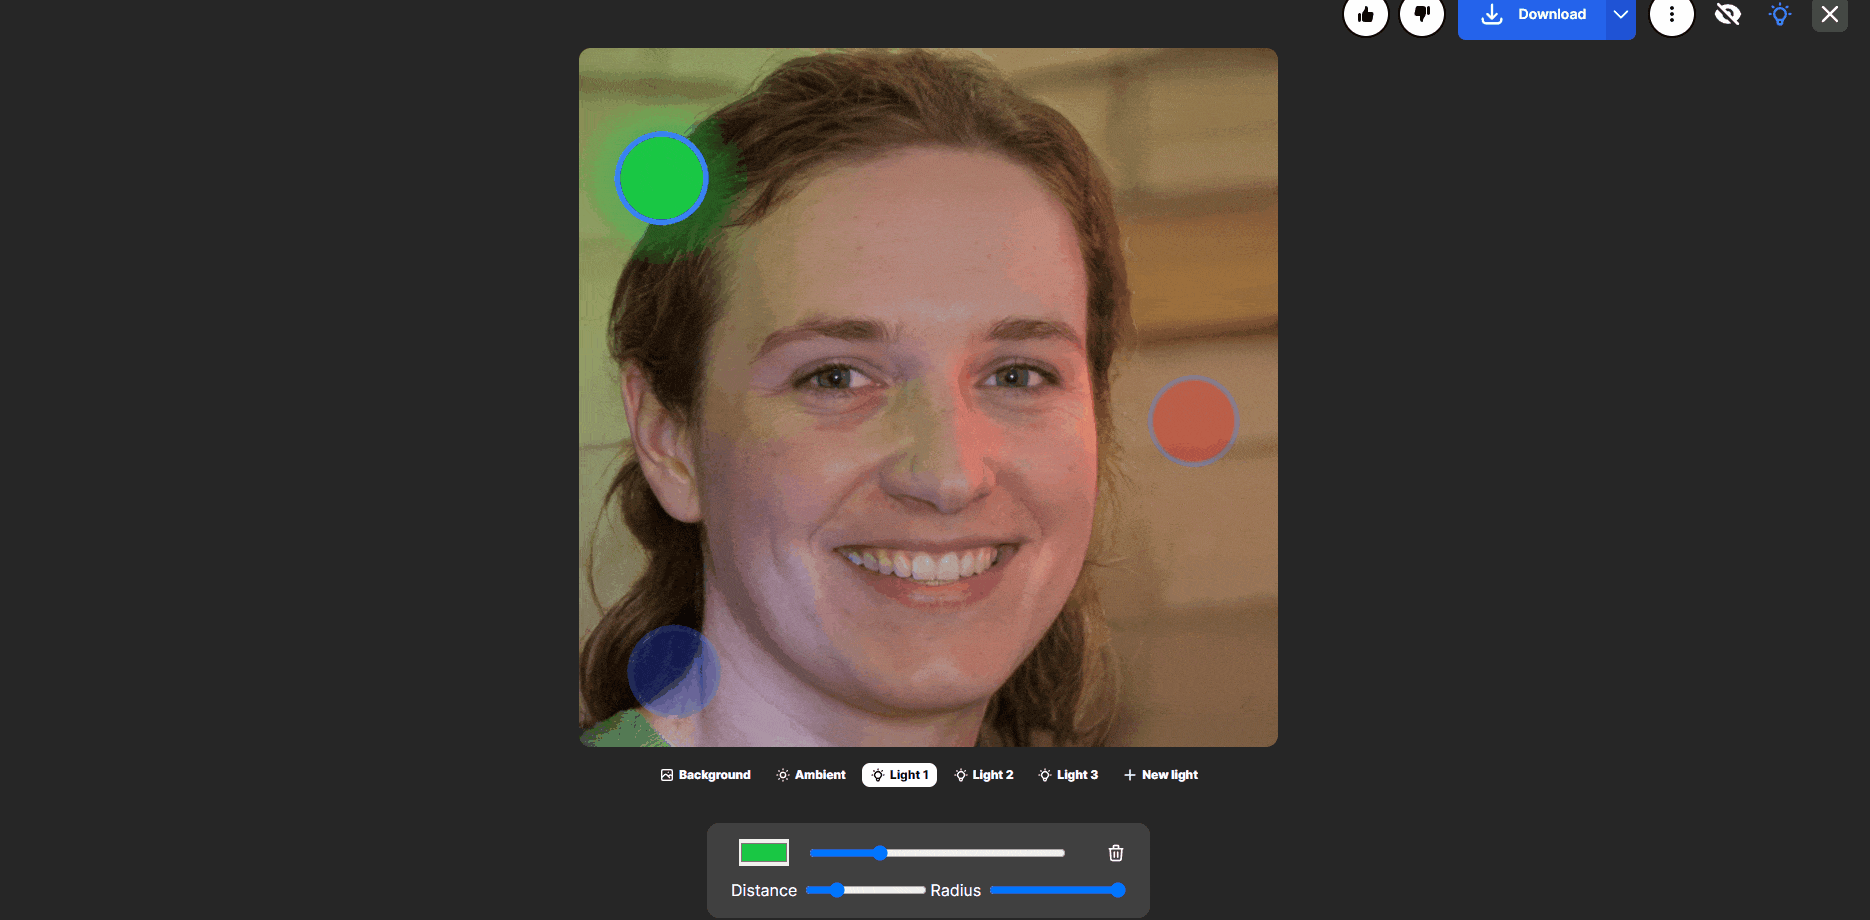Viewport: 1870px width, 920px height.
Task: Select the green light handle on the photo
Action: click(662, 179)
